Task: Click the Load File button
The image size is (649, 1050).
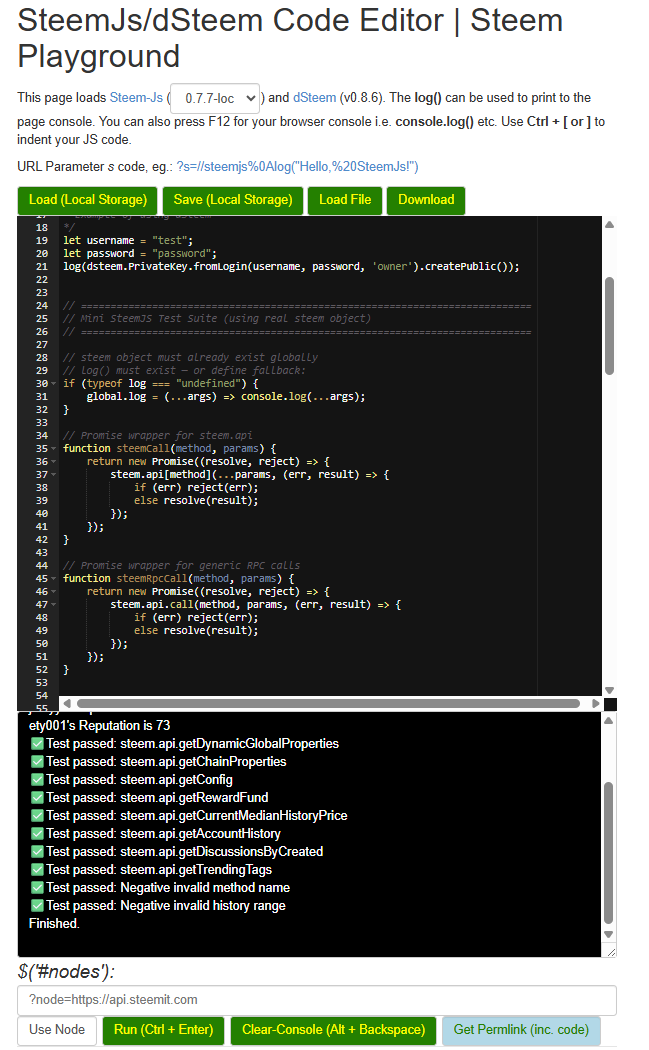Action: (345, 200)
